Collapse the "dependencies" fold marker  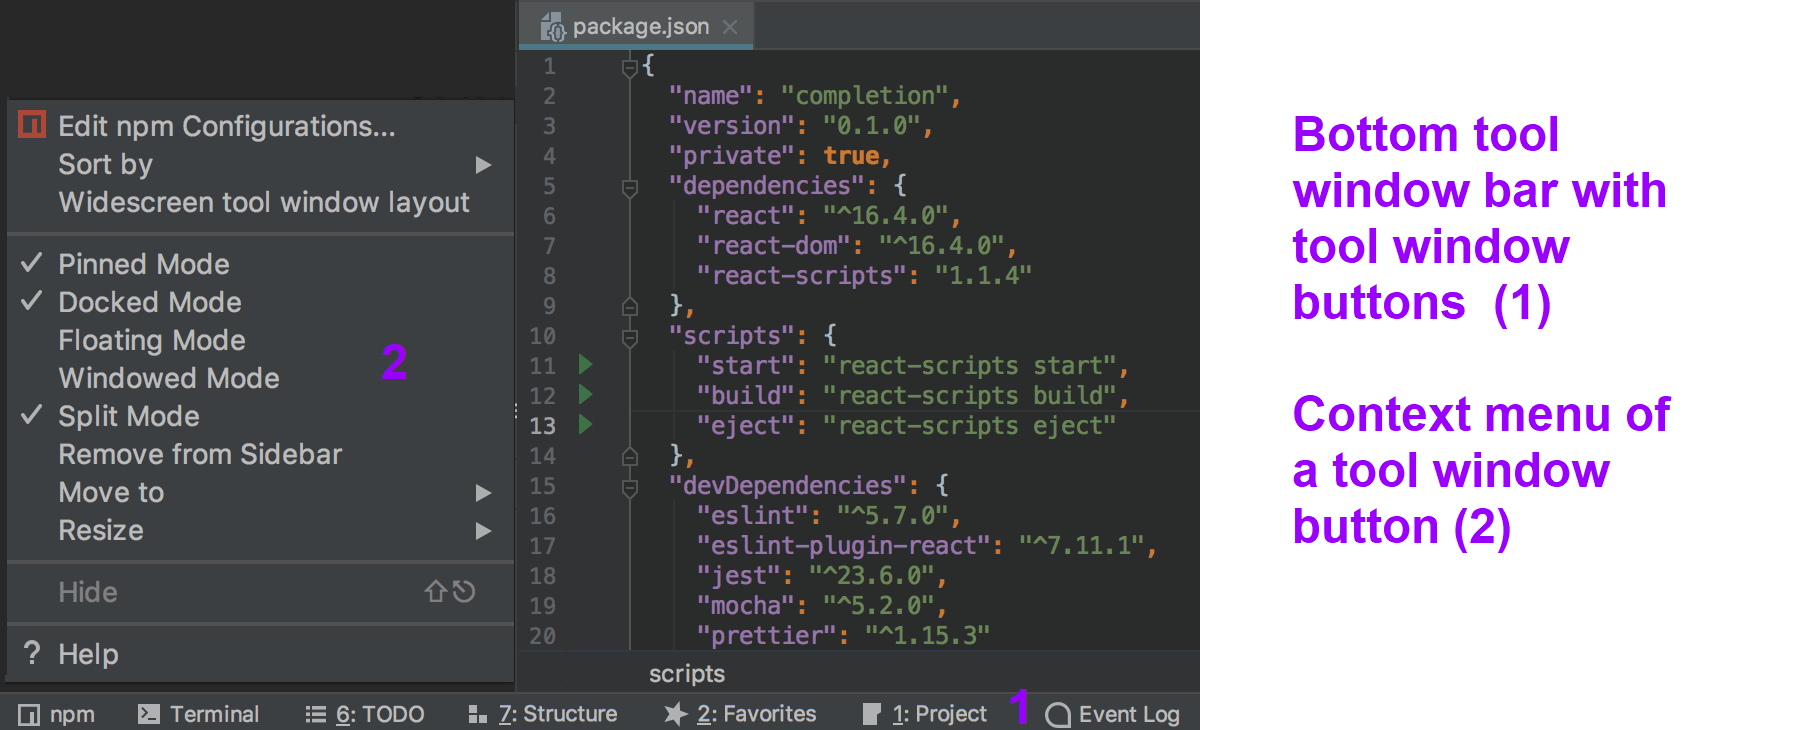(630, 187)
